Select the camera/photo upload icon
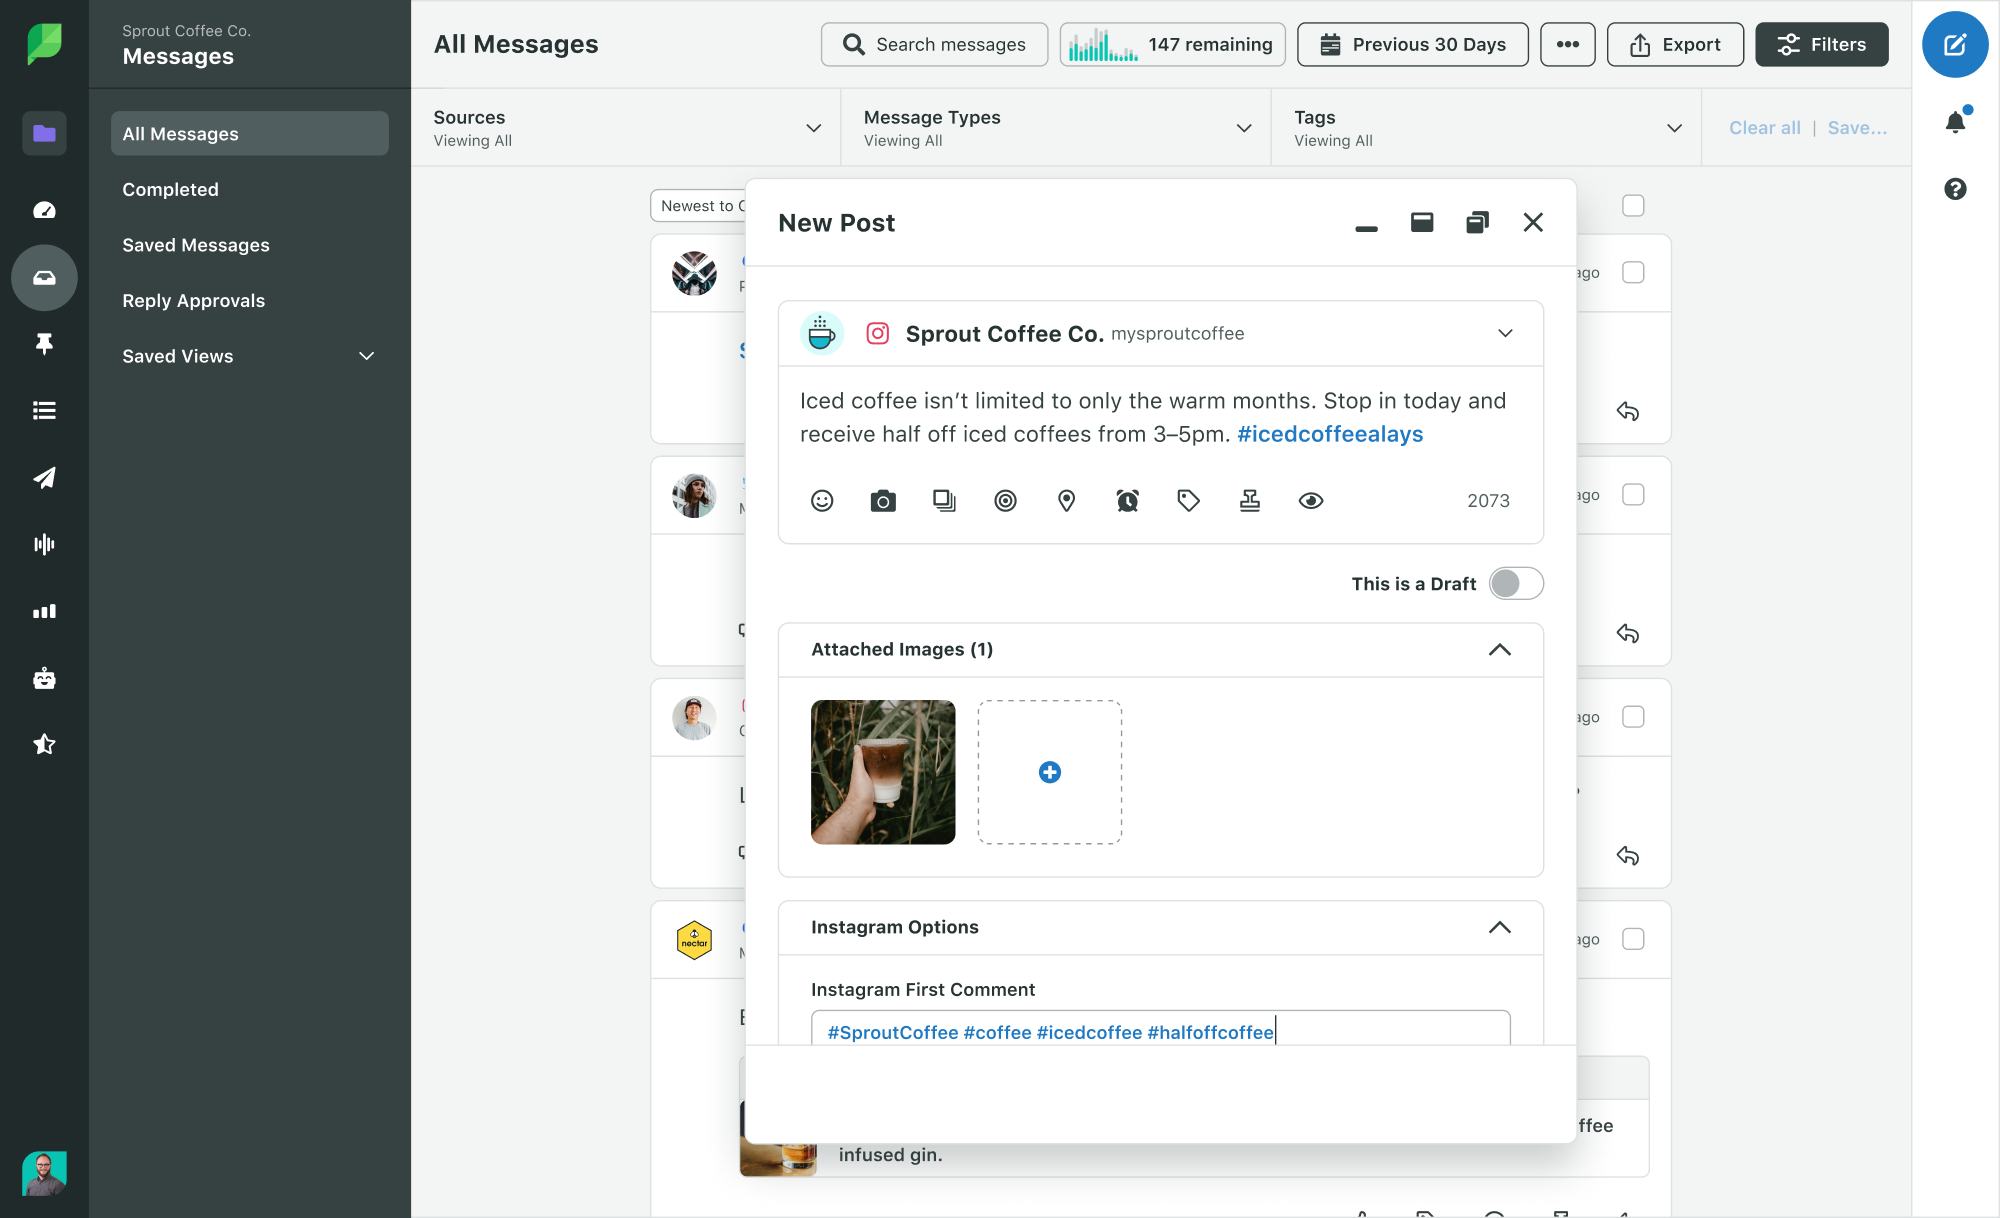This screenshot has width=2000, height=1218. [883, 500]
